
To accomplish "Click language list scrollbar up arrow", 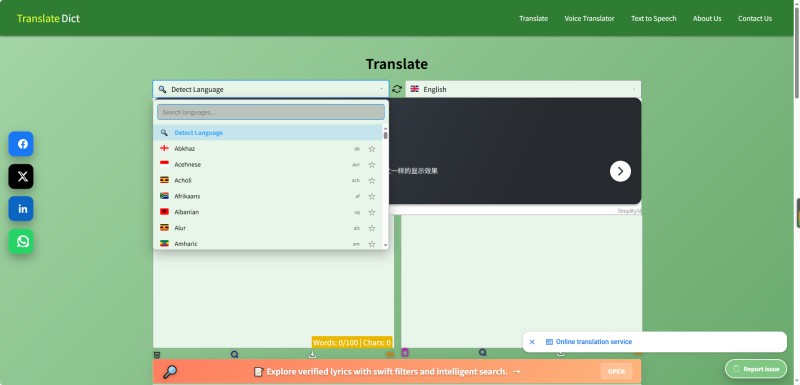I will [385, 128].
